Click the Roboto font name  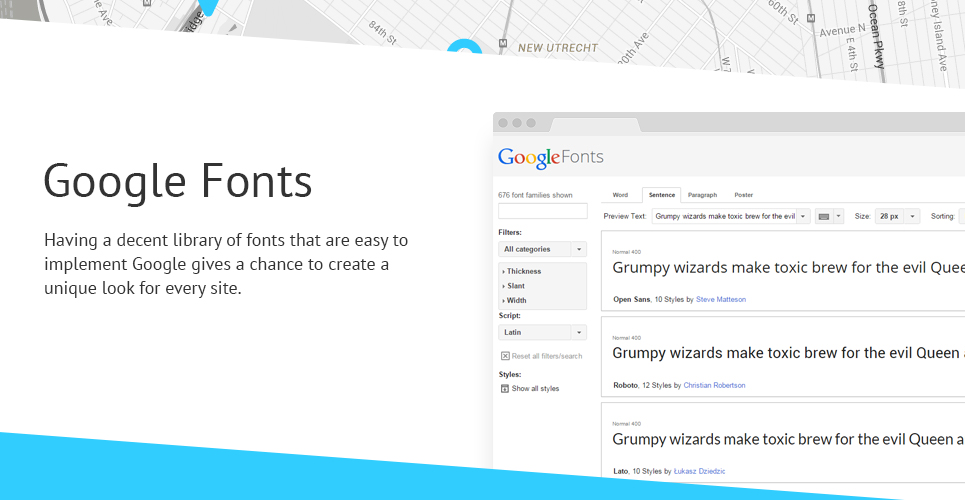click(625, 385)
